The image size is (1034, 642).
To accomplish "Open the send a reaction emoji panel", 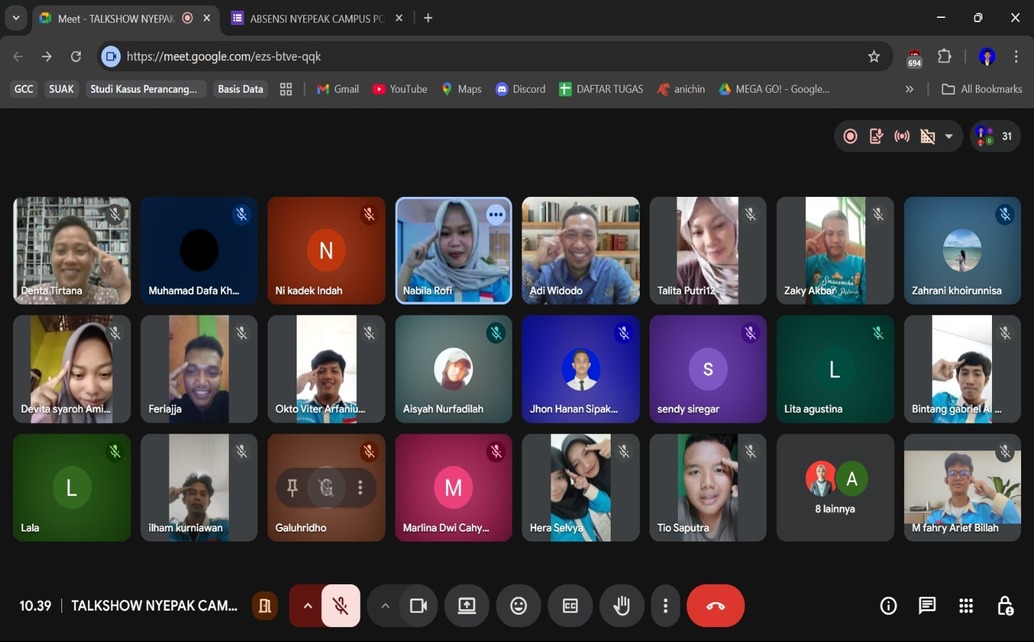I will click(518, 606).
